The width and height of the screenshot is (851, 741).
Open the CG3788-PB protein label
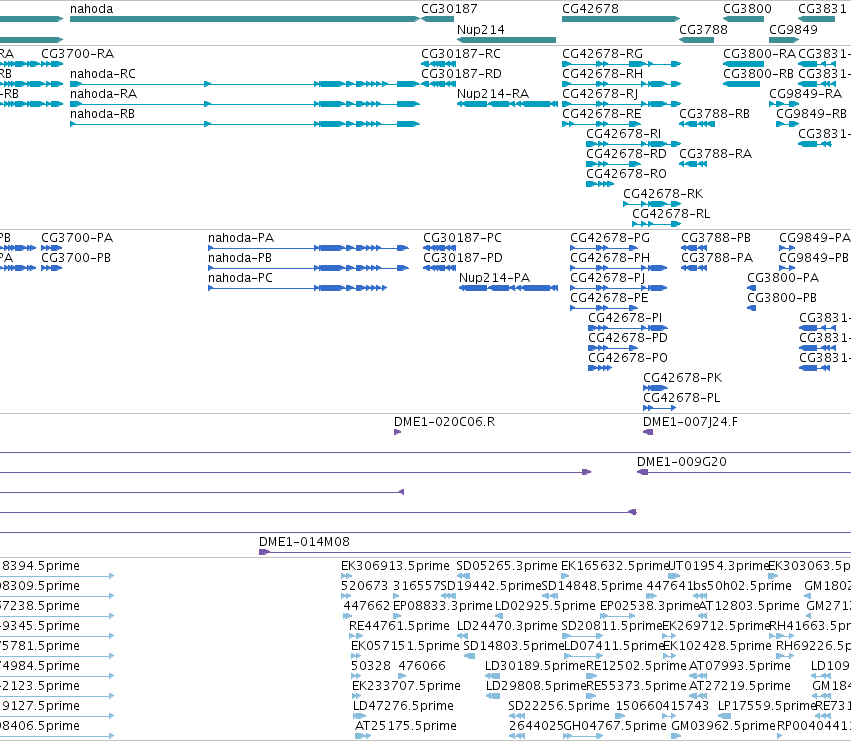(x=716, y=238)
